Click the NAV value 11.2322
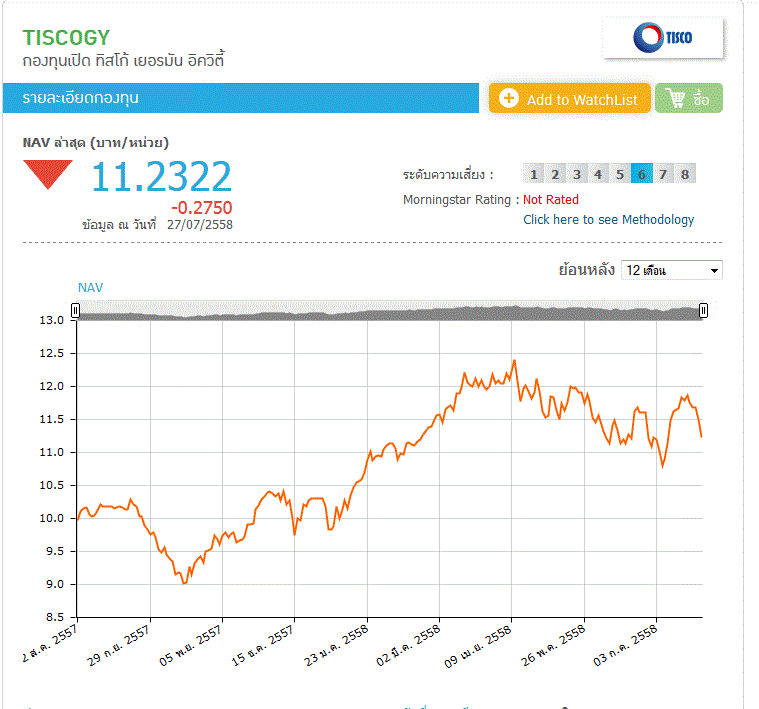The width and height of the screenshot is (759, 709). [162, 177]
